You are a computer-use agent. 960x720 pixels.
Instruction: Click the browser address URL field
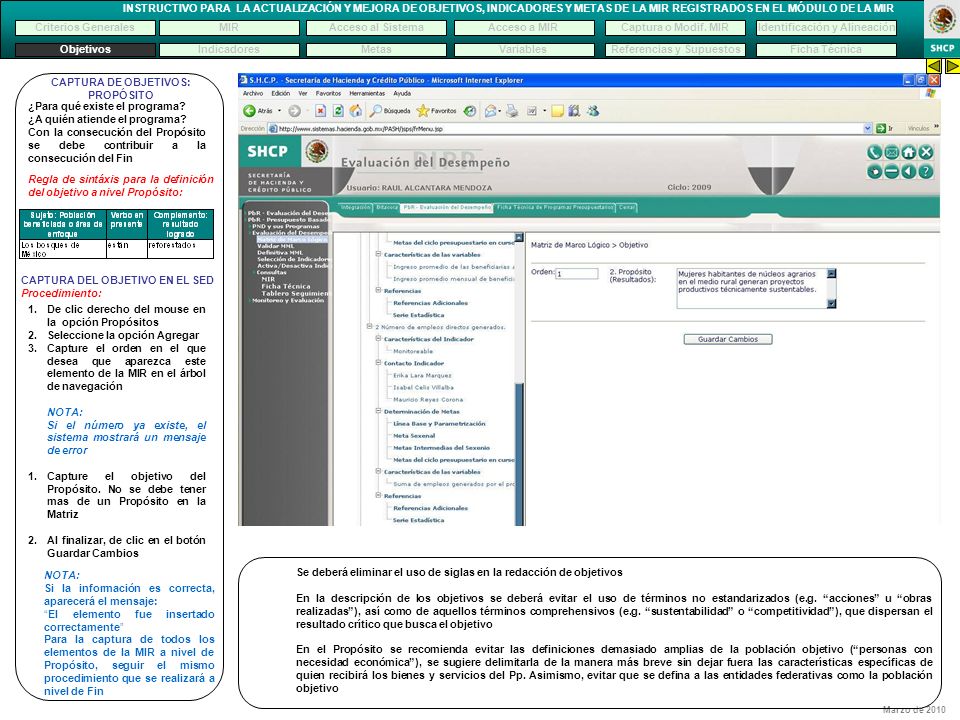tap(569, 129)
